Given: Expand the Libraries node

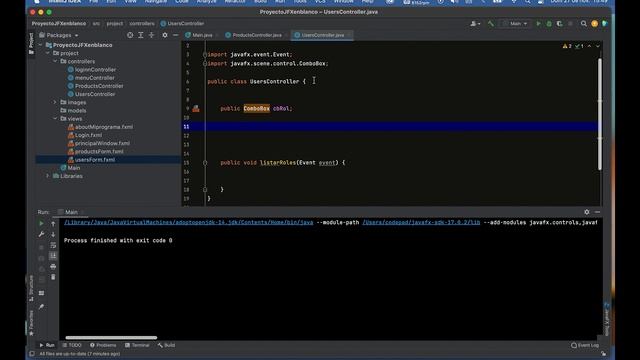Looking at the screenshot, I should (x=48, y=176).
